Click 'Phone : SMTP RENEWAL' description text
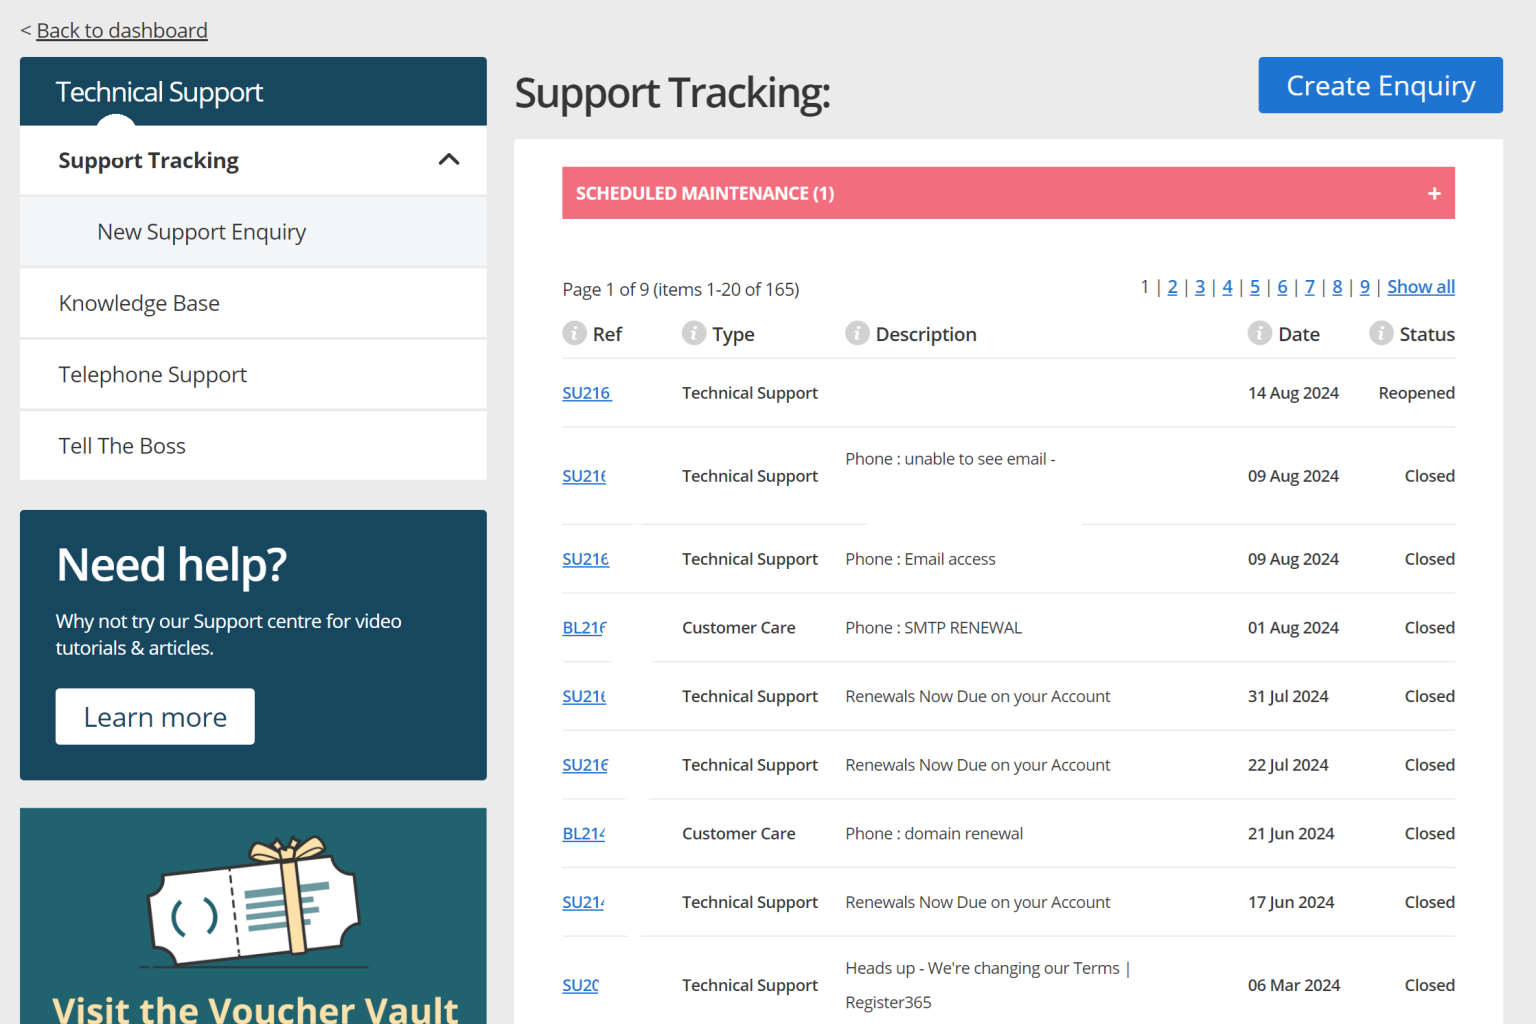This screenshot has width=1536, height=1024. point(933,628)
